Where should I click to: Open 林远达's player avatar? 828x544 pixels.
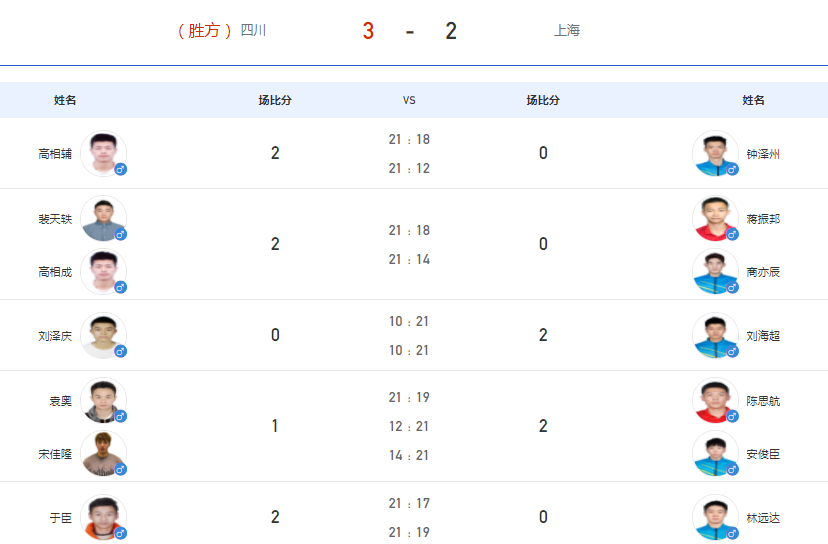point(715,518)
